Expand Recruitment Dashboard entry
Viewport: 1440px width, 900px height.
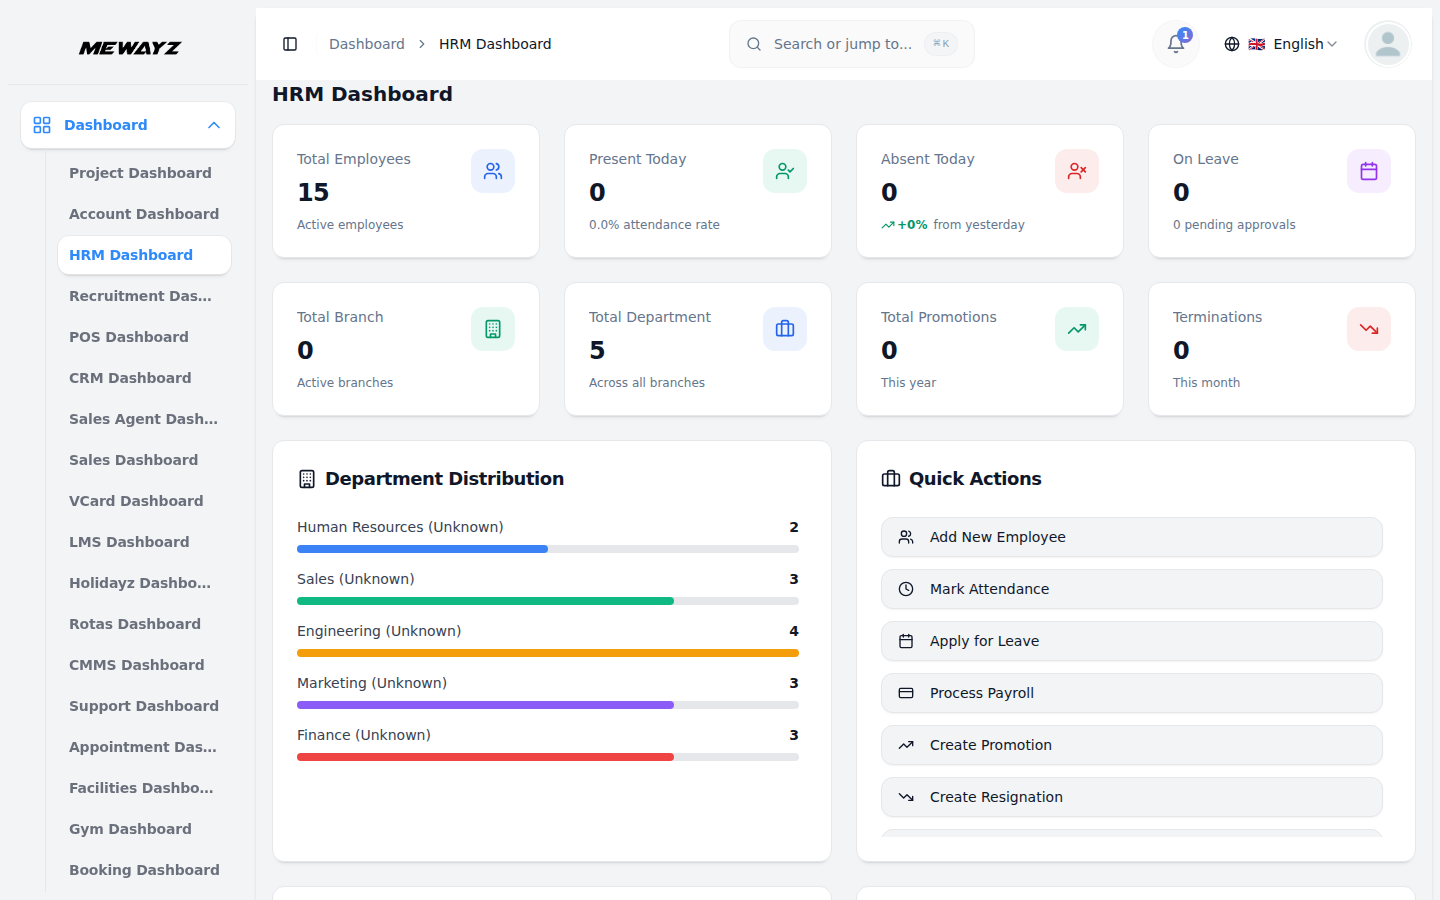(140, 296)
